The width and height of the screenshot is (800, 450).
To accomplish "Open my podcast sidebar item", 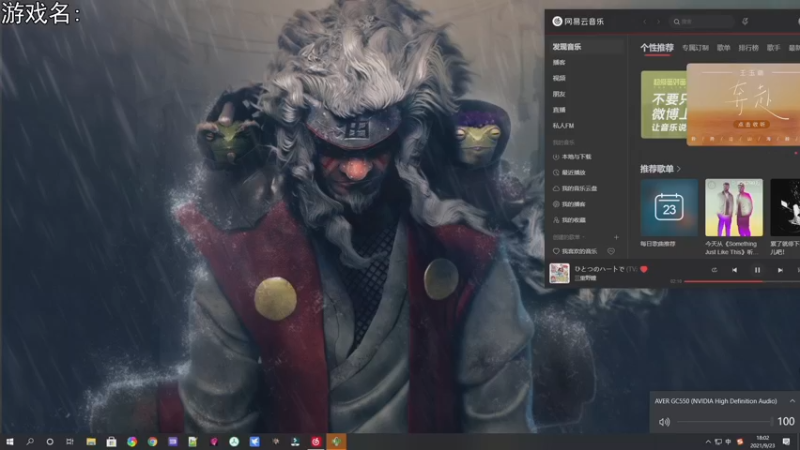I will coord(569,204).
